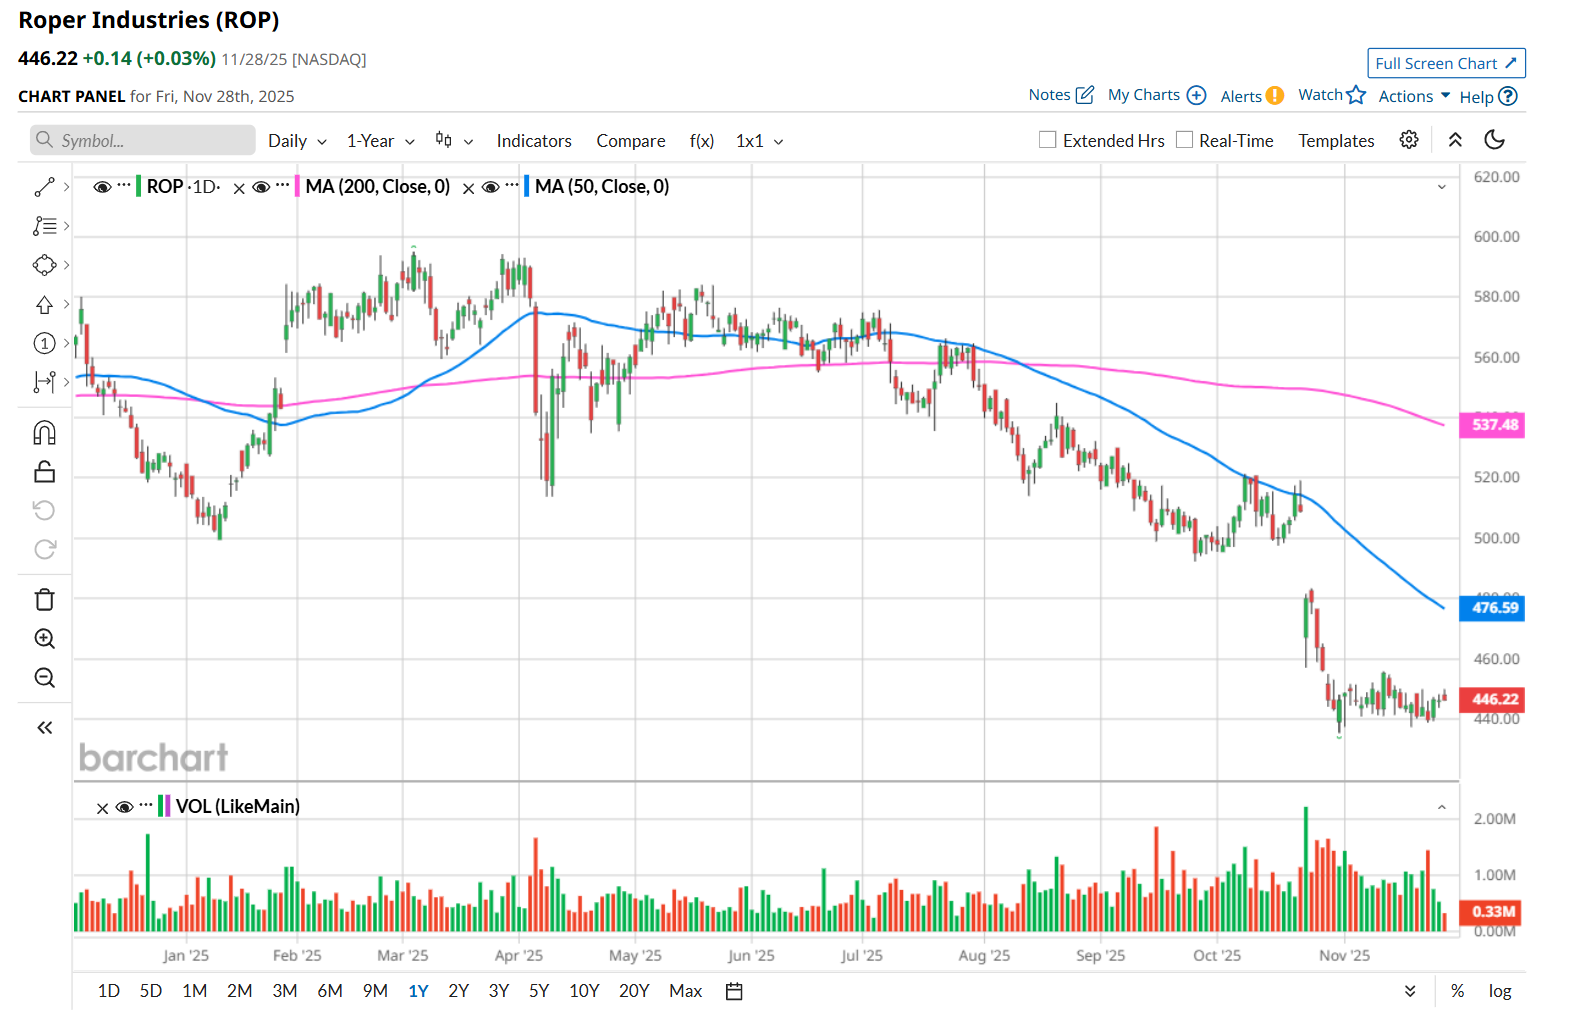Zoom in on the chart
The image size is (1573, 1016).
pos(44,639)
